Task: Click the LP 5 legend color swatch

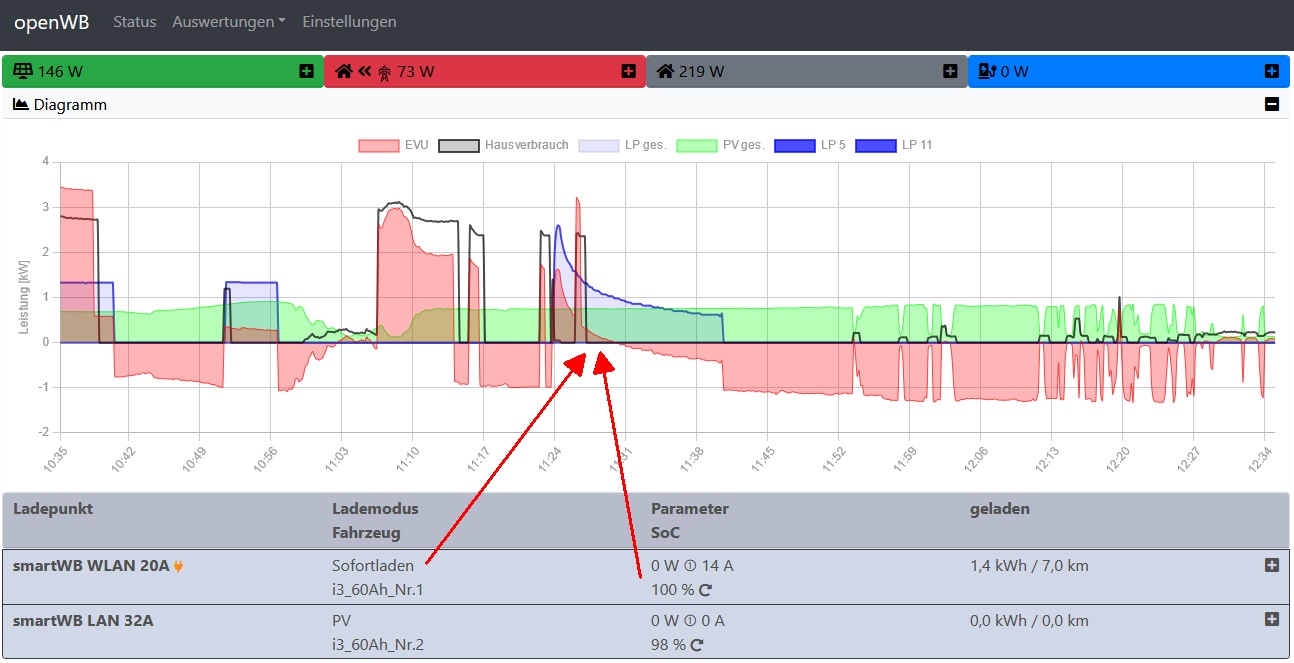Action: (795, 145)
